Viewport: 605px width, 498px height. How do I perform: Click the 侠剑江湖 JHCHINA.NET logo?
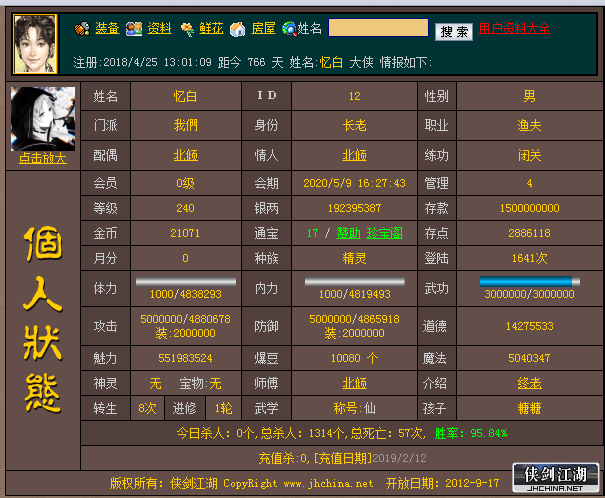pyautogui.click(x=556, y=478)
